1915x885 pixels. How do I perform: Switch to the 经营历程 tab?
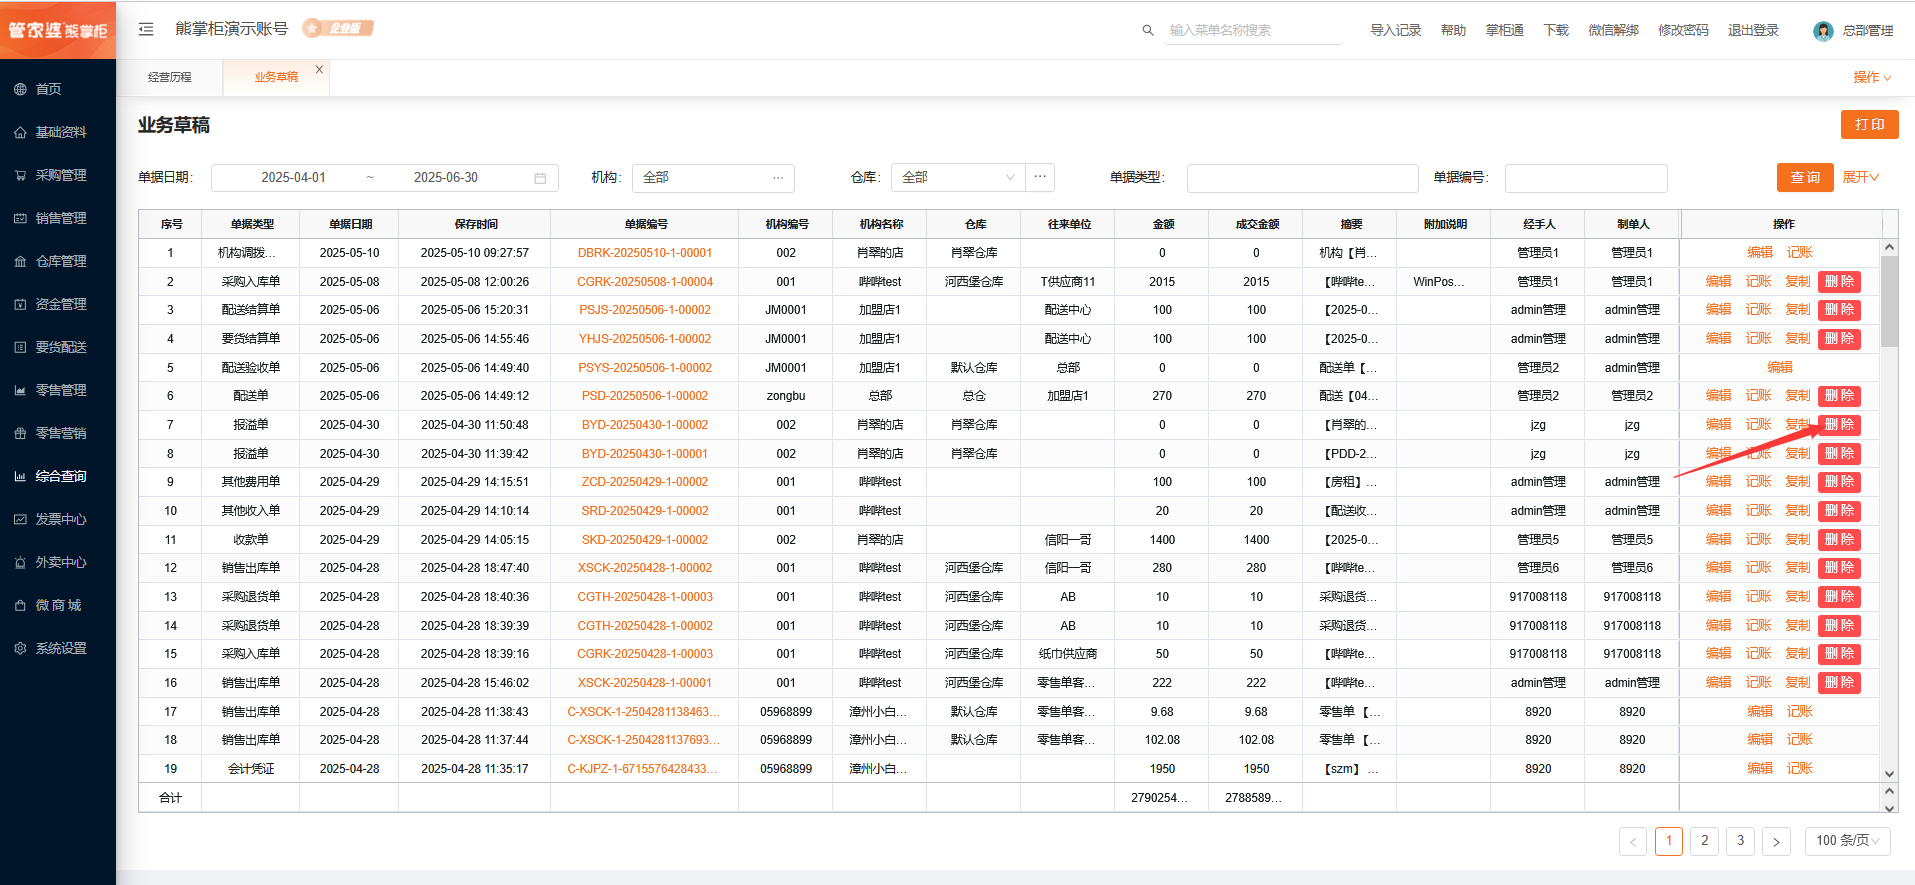pyautogui.click(x=170, y=77)
